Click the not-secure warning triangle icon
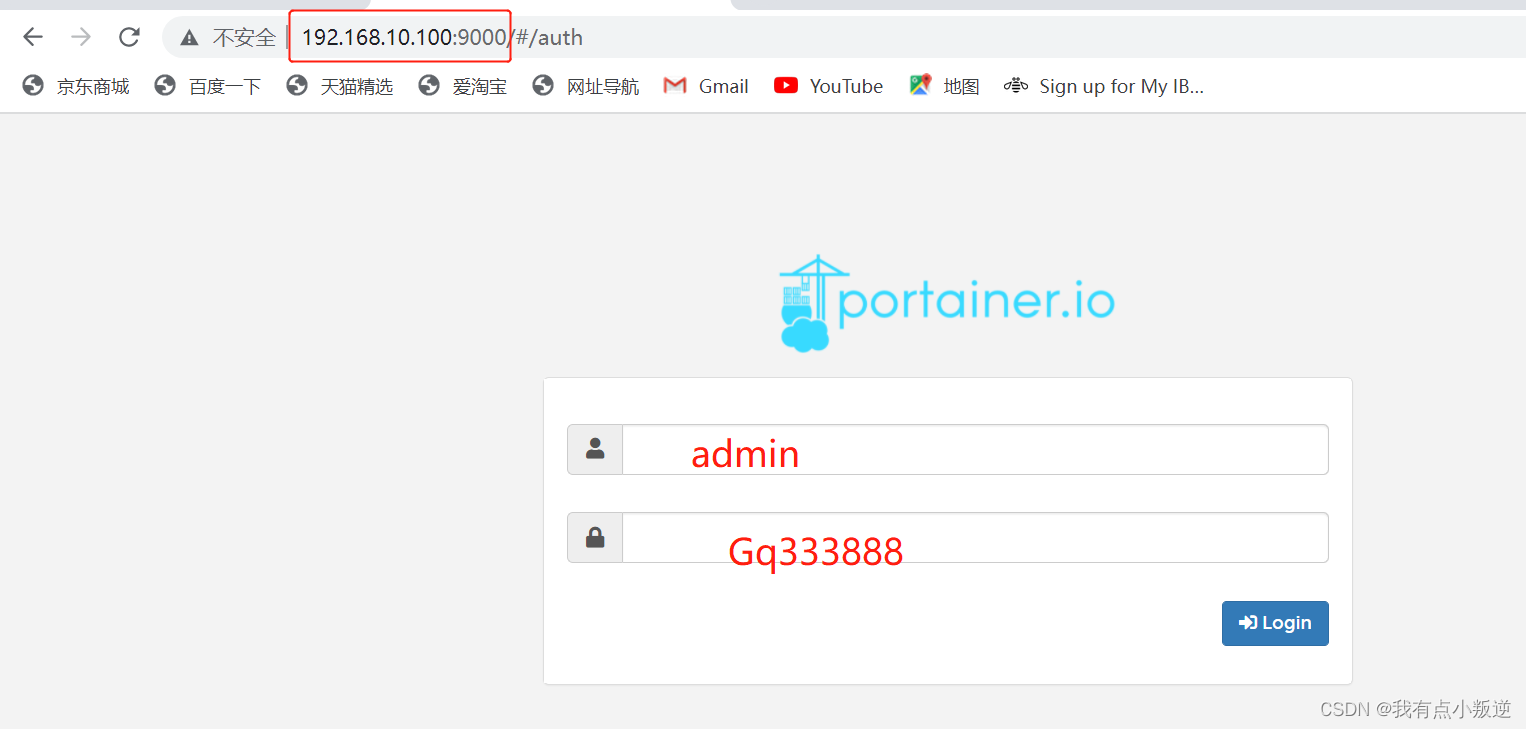 coord(189,38)
